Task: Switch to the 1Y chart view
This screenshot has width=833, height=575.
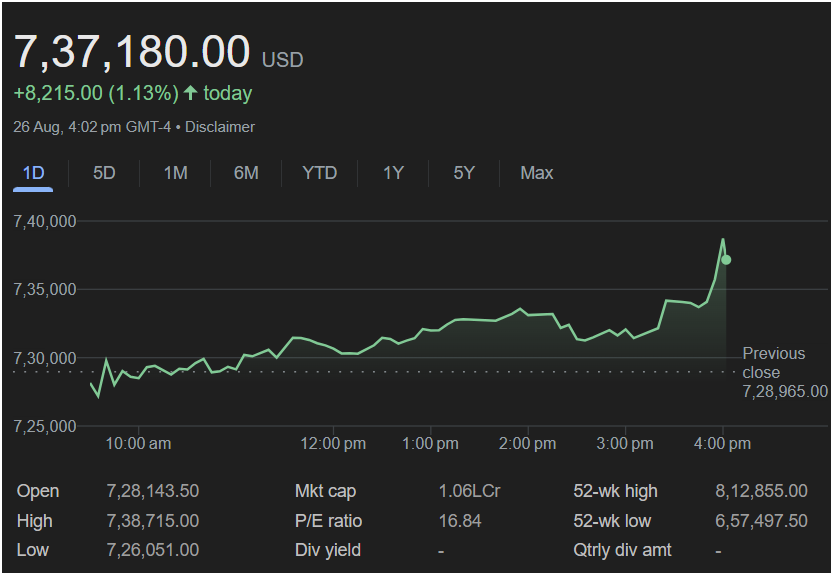Action: click(393, 173)
